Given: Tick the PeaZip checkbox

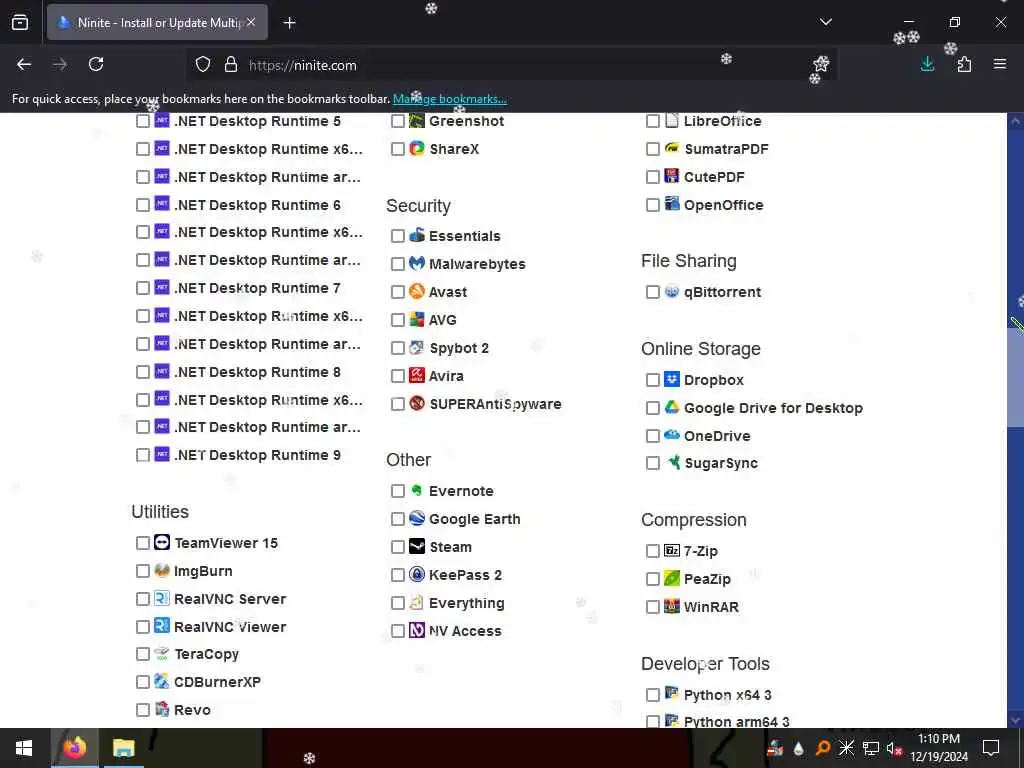Looking at the screenshot, I should pos(652,579).
